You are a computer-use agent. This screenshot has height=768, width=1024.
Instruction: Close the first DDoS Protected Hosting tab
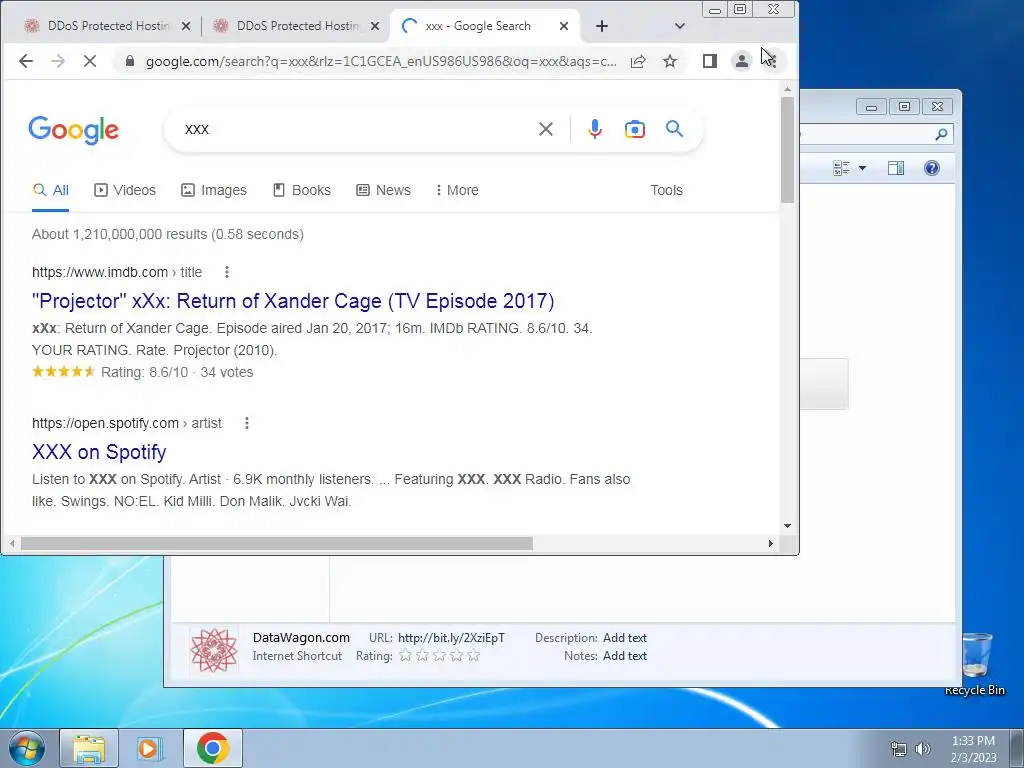tap(186, 26)
